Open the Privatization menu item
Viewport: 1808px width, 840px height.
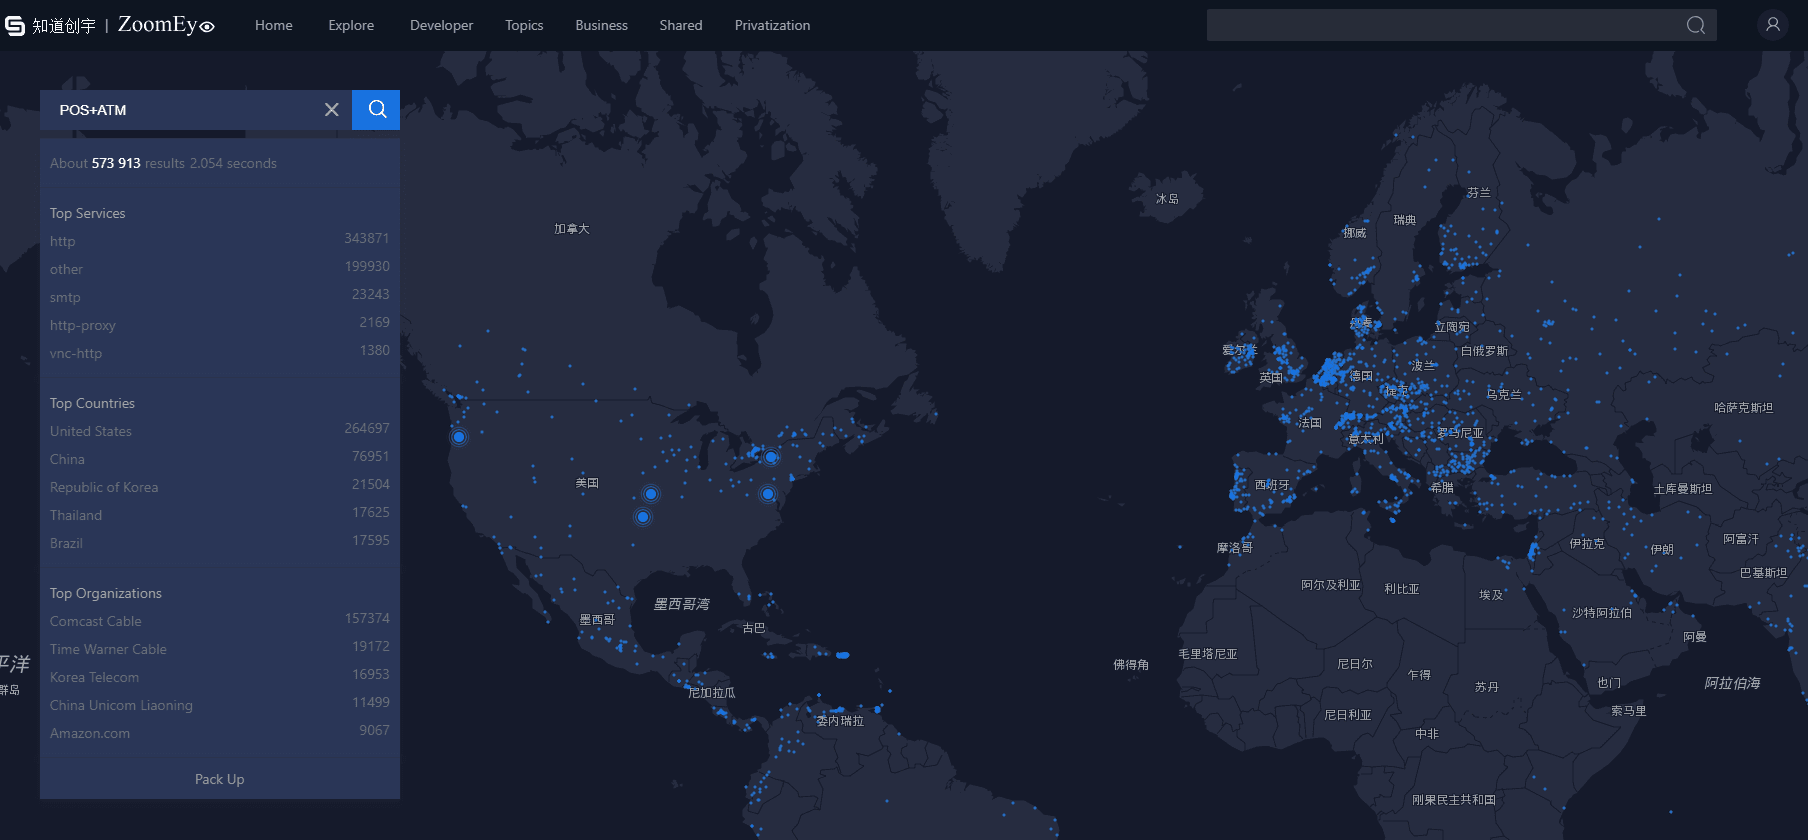(x=772, y=25)
